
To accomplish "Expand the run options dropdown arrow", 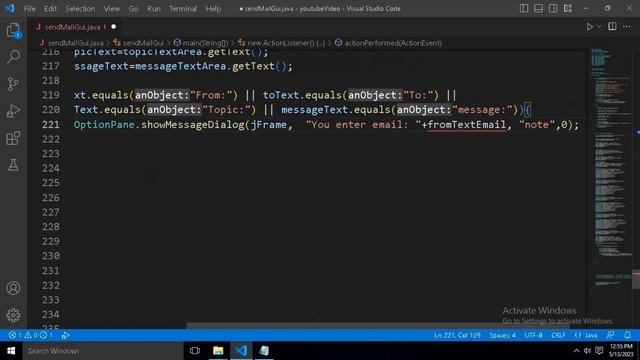I will point(599,27).
